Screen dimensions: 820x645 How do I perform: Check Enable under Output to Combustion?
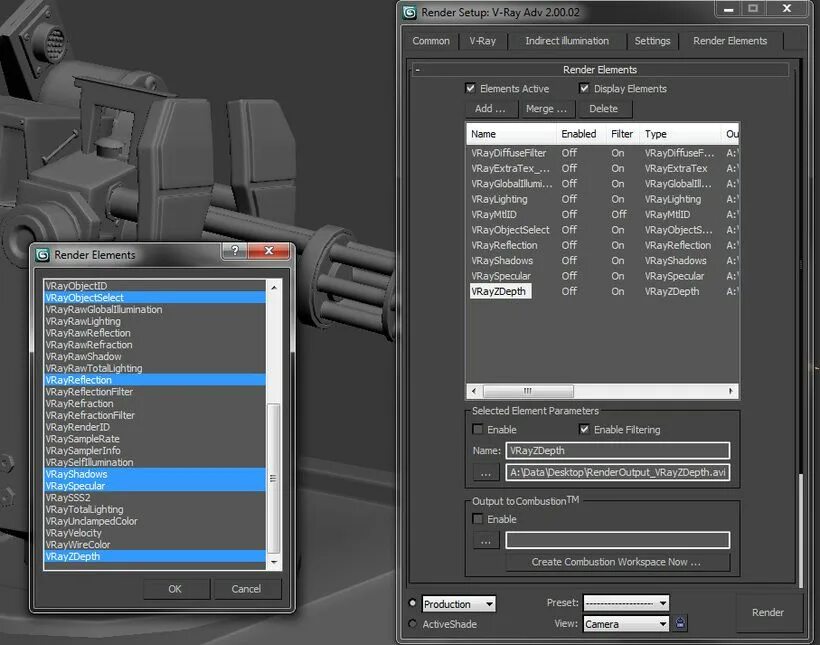tap(477, 518)
